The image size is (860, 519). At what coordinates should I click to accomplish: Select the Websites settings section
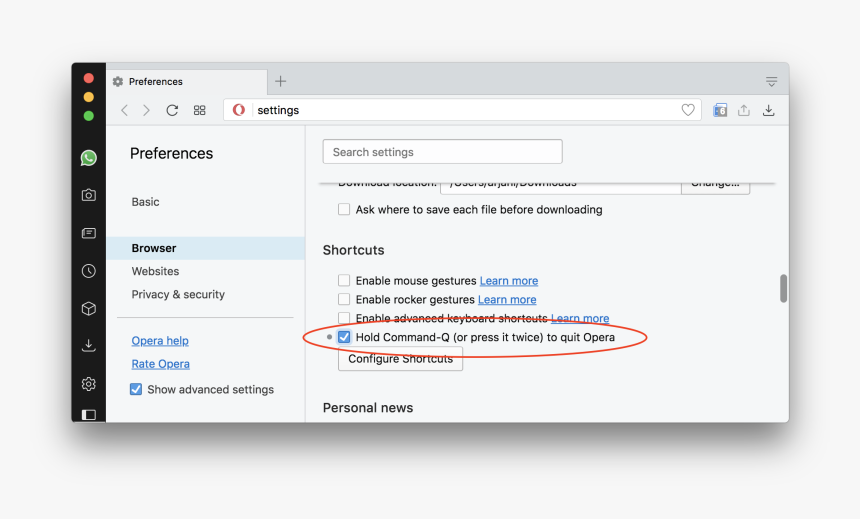(155, 271)
